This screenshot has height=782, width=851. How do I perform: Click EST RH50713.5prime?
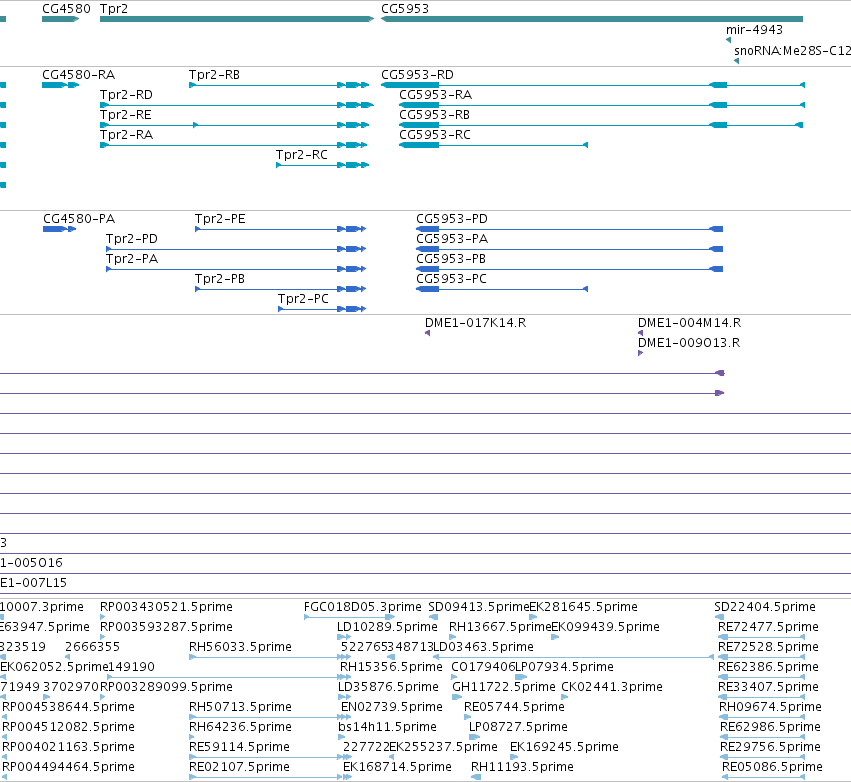[240, 708]
